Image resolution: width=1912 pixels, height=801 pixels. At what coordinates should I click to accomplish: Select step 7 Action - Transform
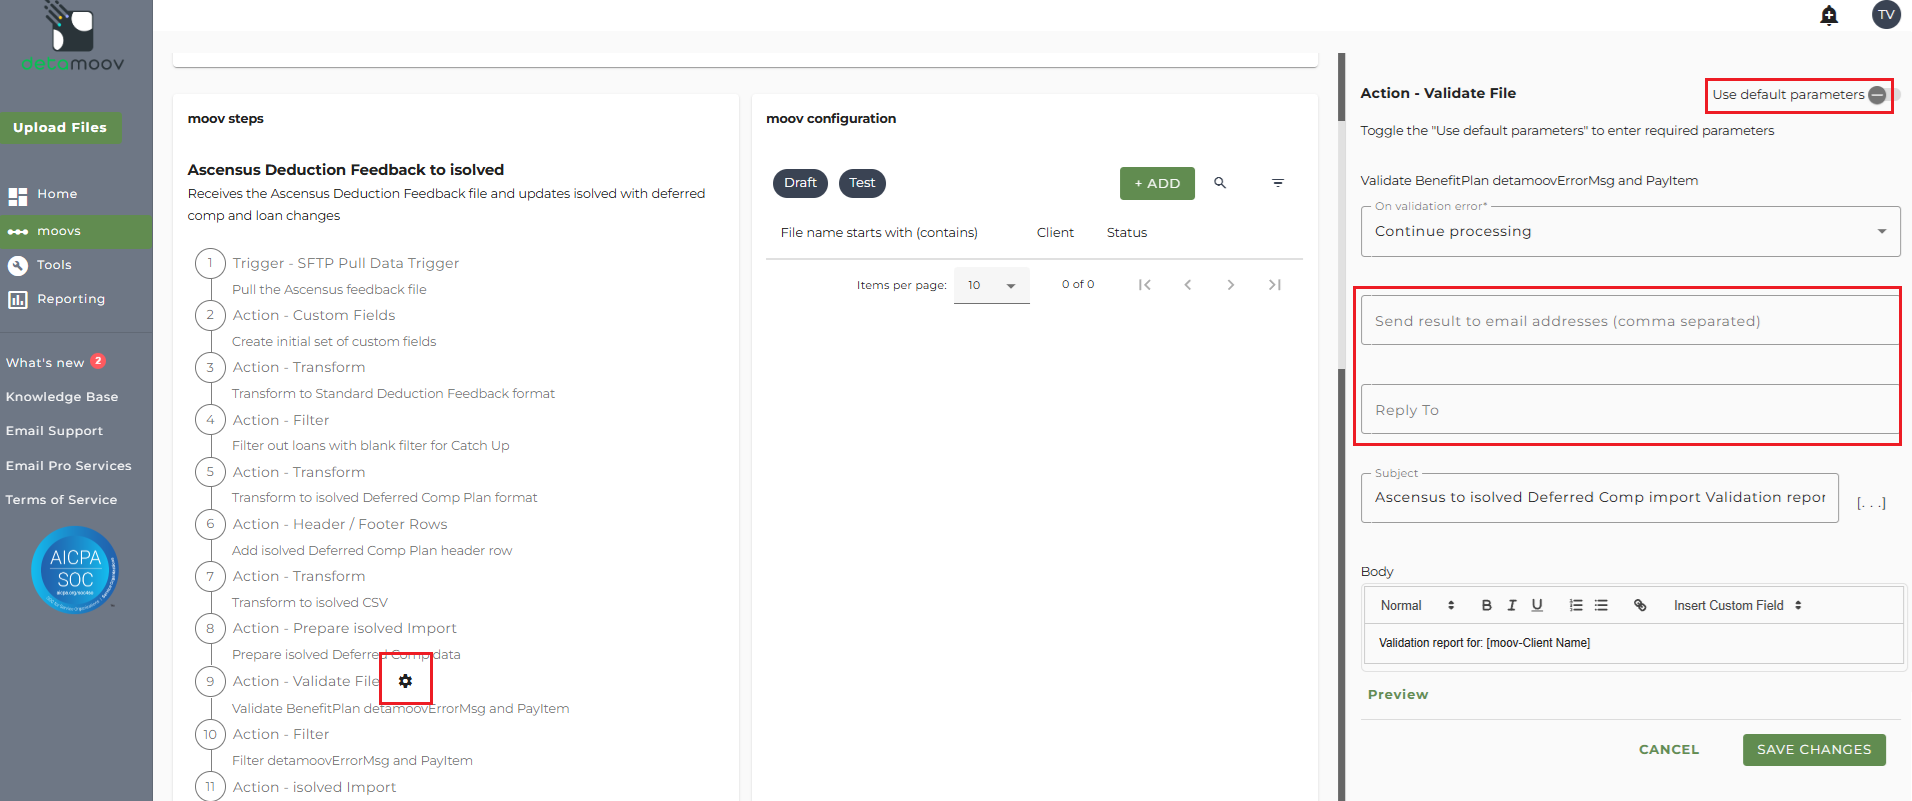coord(298,576)
